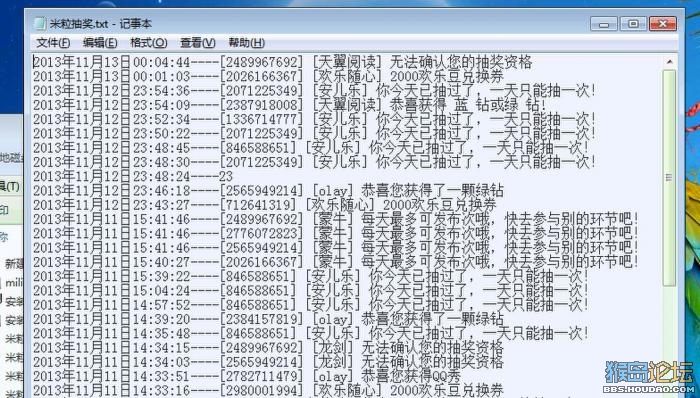Click the vertical scrollbar thumb
Viewport: 700px width, 398px height.
coord(669,177)
